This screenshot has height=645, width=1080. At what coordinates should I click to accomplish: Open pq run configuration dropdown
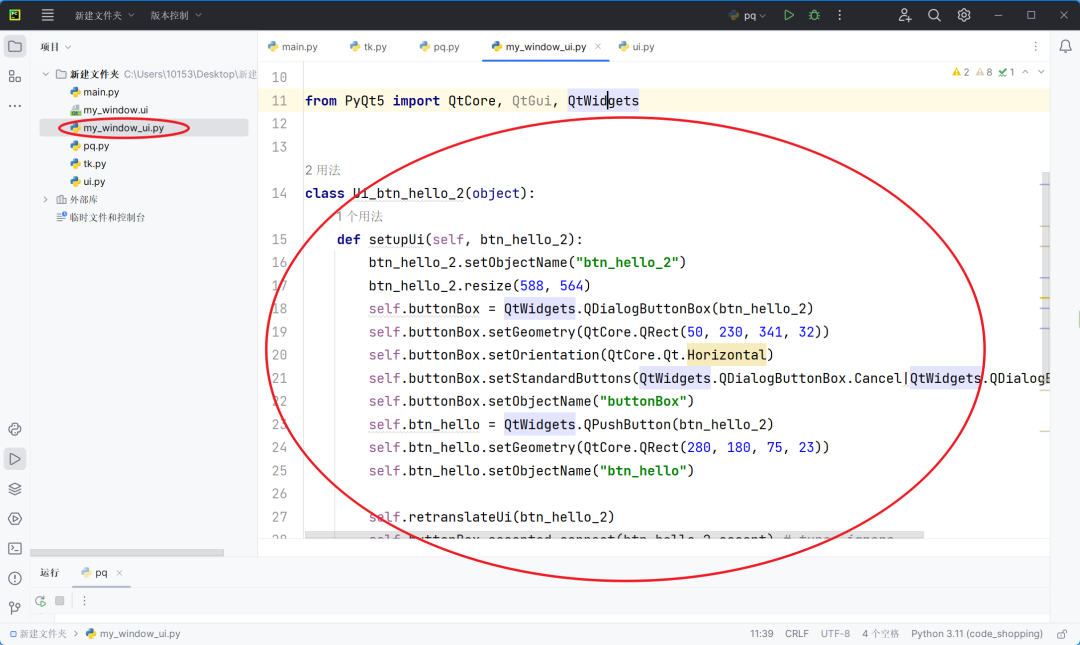coord(747,15)
